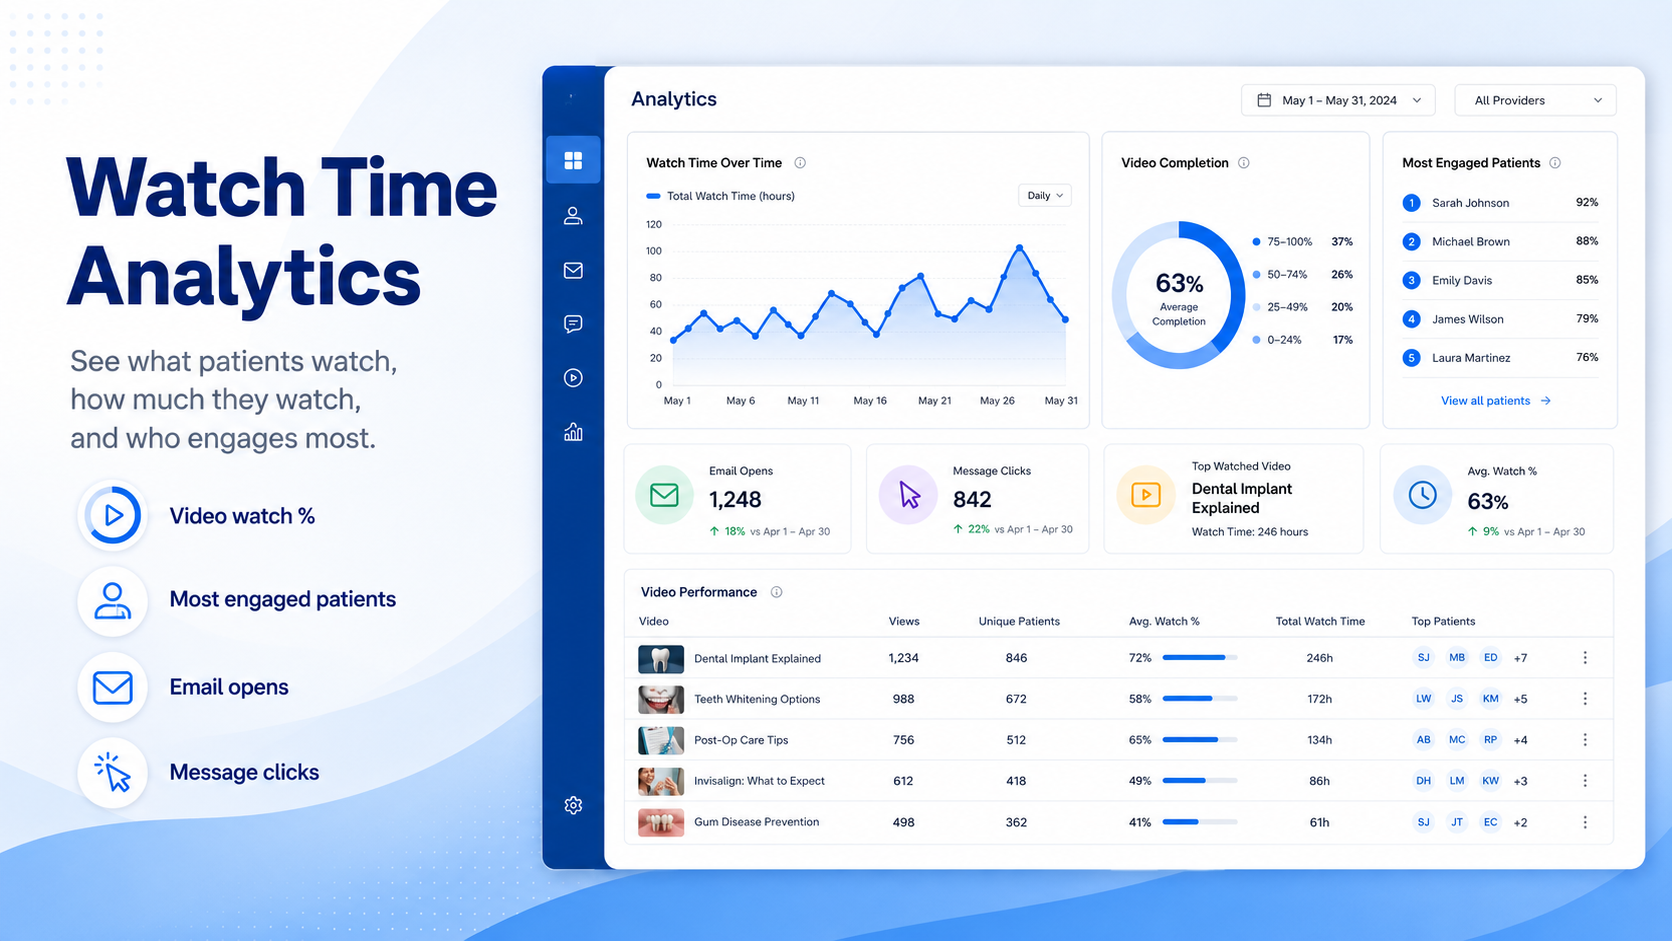Open the patients person icon in sidebar

(x=573, y=215)
